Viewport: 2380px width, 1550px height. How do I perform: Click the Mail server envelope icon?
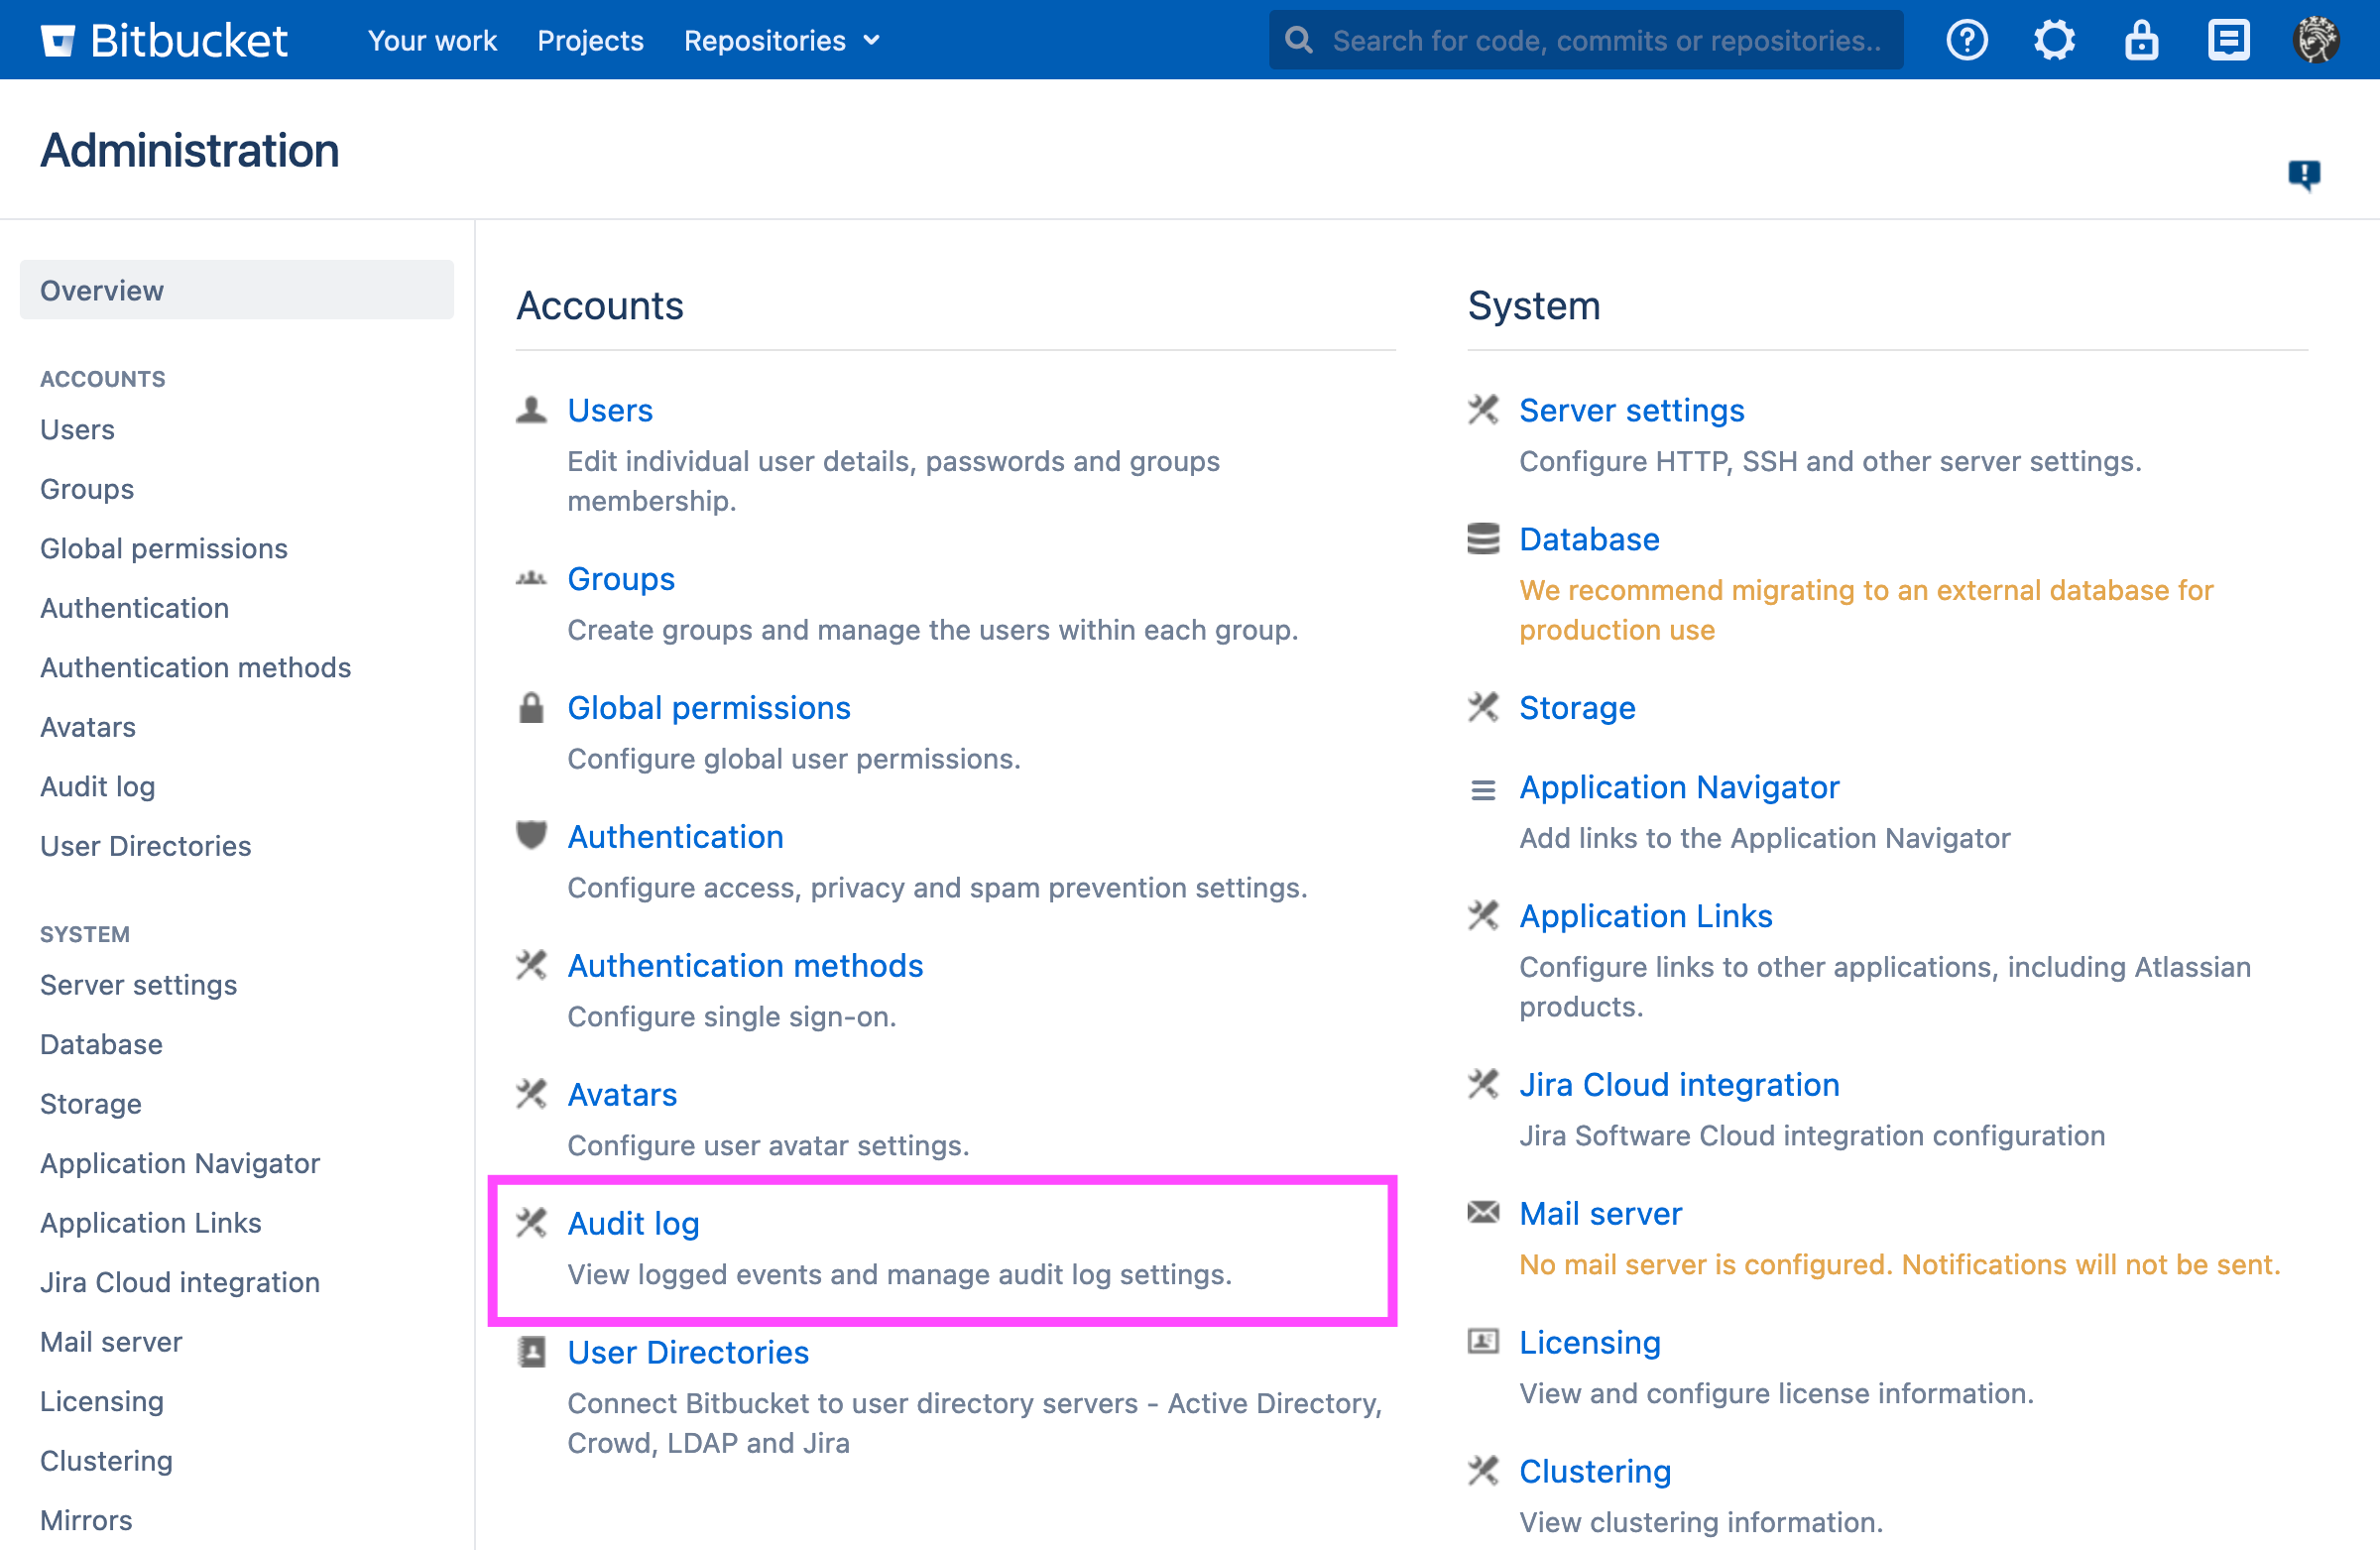click(1483, 1213)
